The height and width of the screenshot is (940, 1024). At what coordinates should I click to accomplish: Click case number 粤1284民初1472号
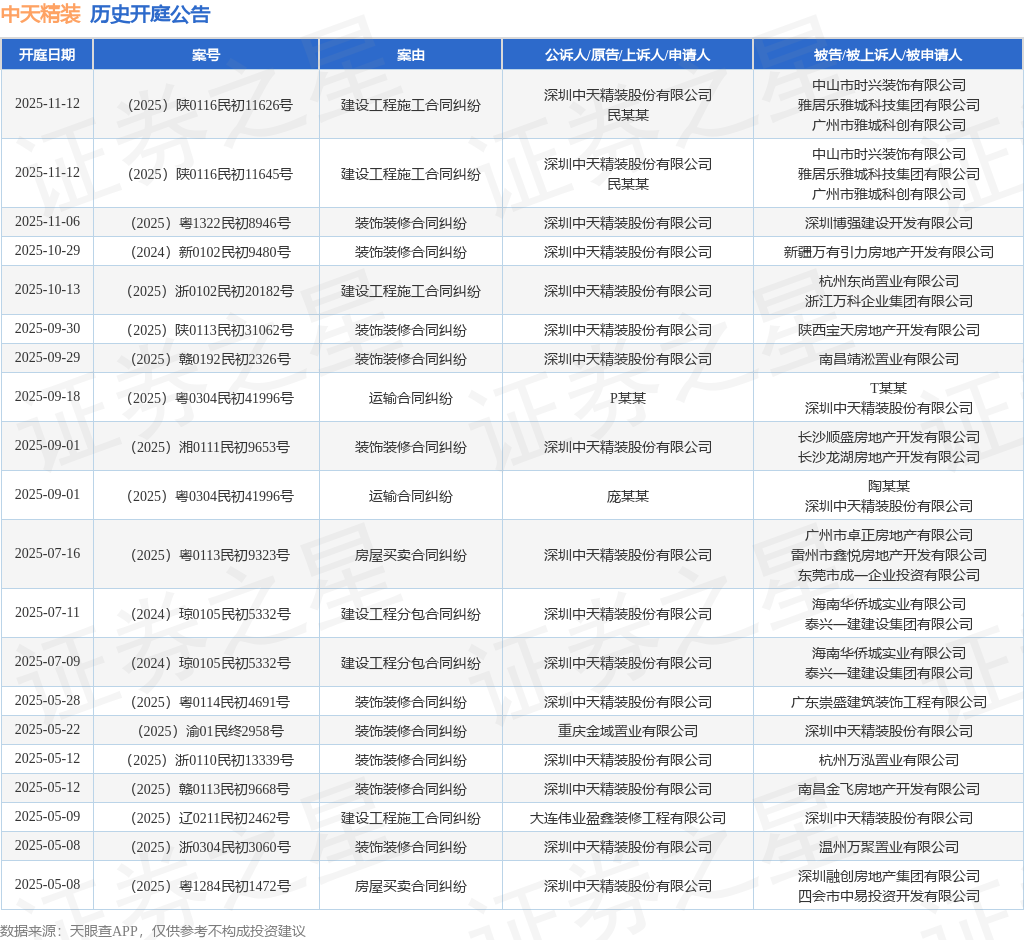click(210, 886)
